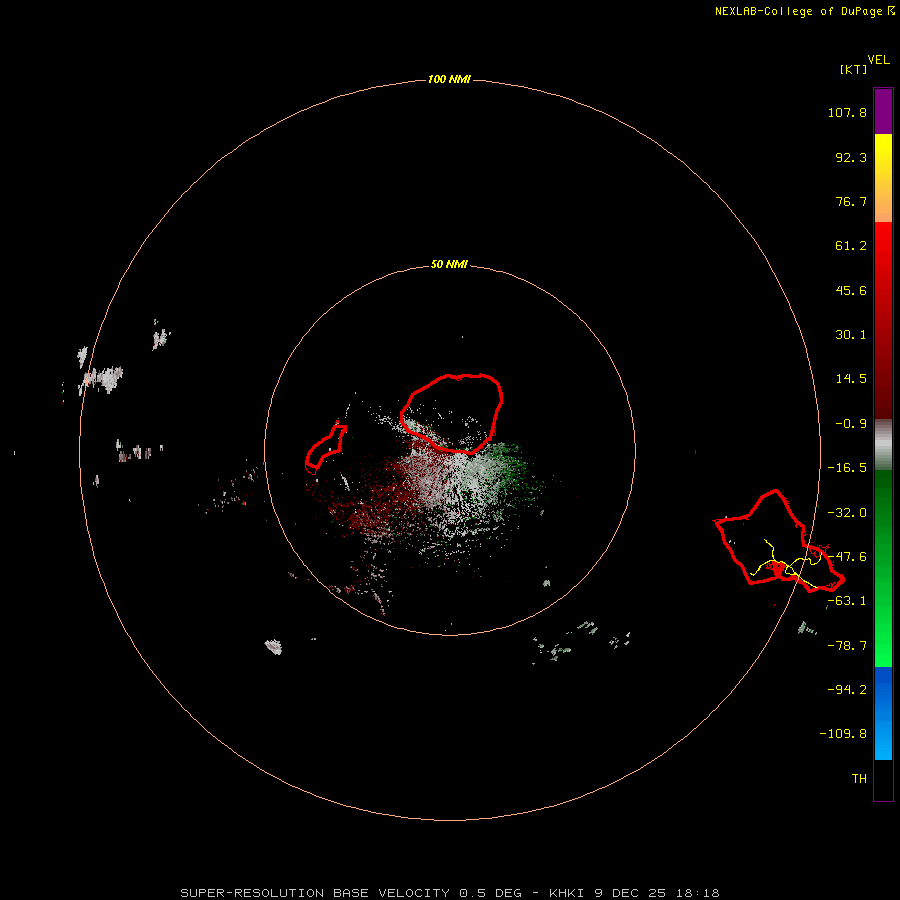Click the -94.2 velocity scale value
The image size is (900, 900).
[x=847, y=690]
